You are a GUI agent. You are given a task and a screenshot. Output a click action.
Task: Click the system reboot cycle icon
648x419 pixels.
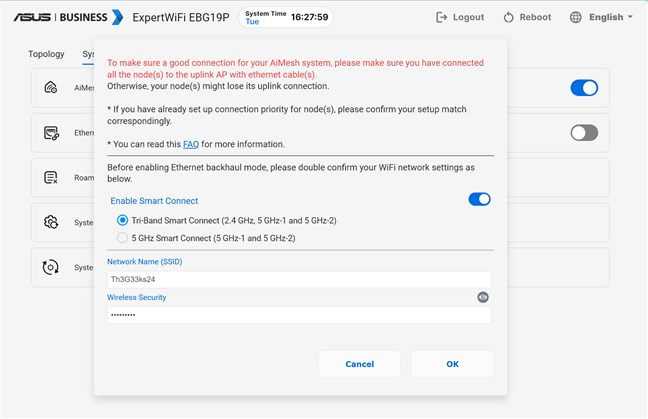(51, 267)
